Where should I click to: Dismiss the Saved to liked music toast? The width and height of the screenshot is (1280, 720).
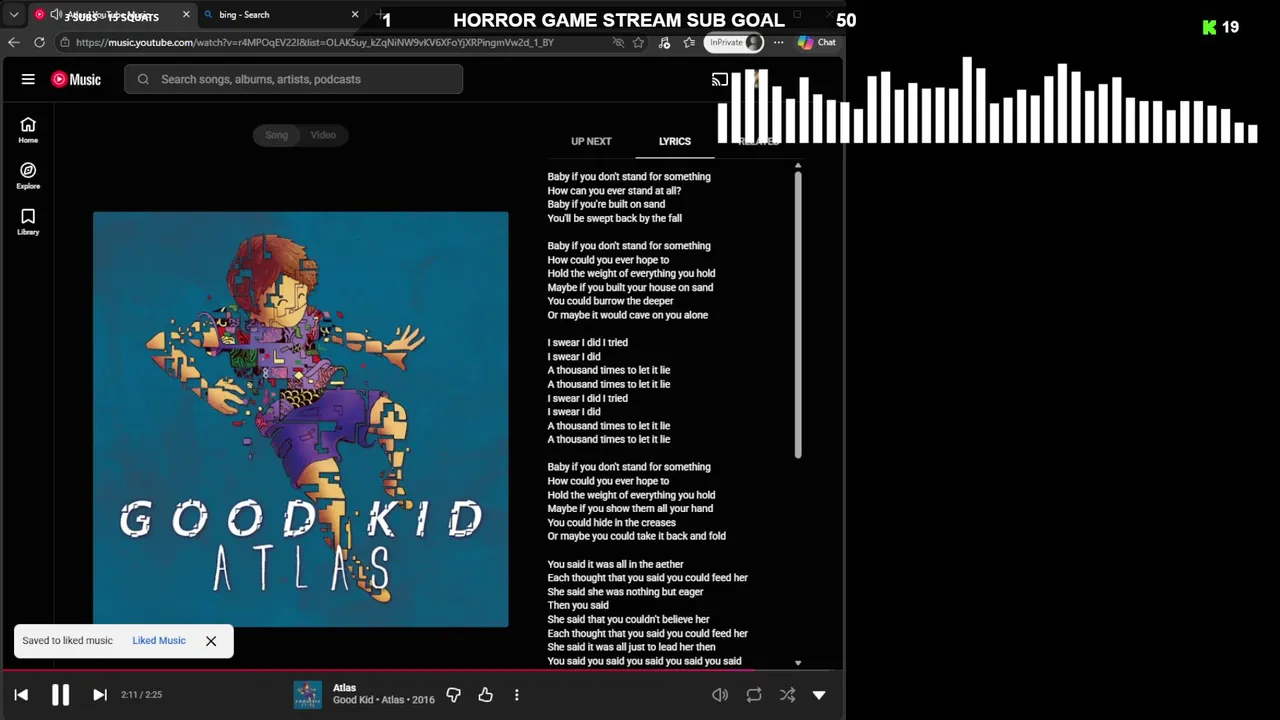[x=211, y=641]
